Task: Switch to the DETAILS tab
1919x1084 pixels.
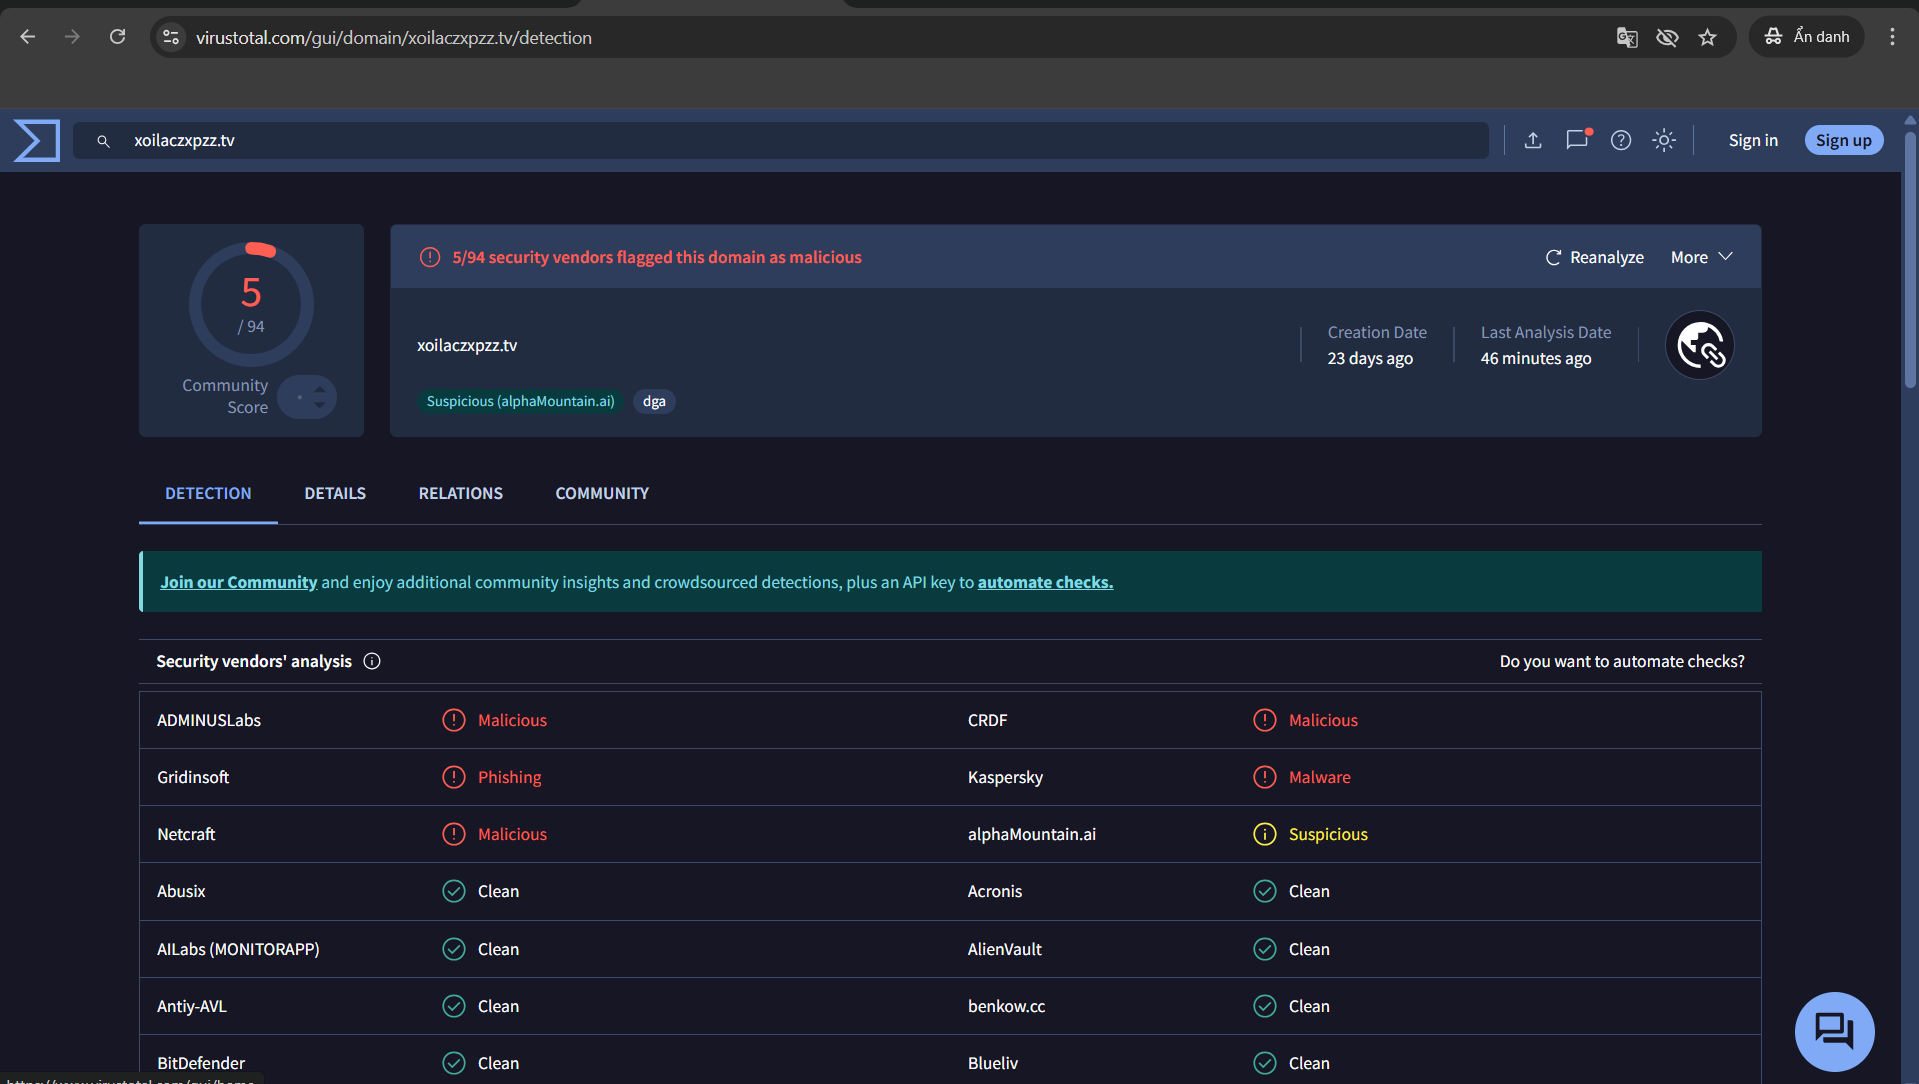Action: (335, 493)
